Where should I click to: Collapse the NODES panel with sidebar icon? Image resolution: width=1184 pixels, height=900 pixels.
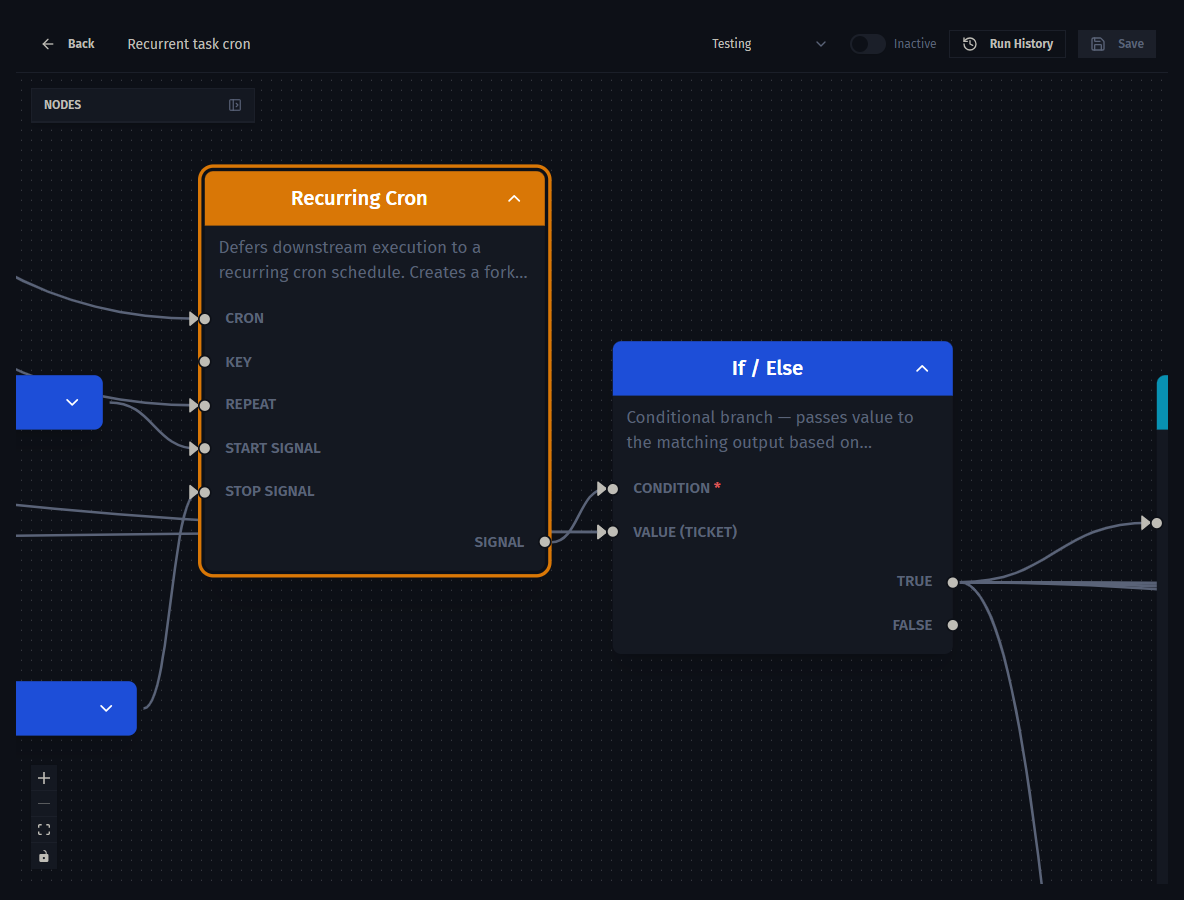click(235, 105)
